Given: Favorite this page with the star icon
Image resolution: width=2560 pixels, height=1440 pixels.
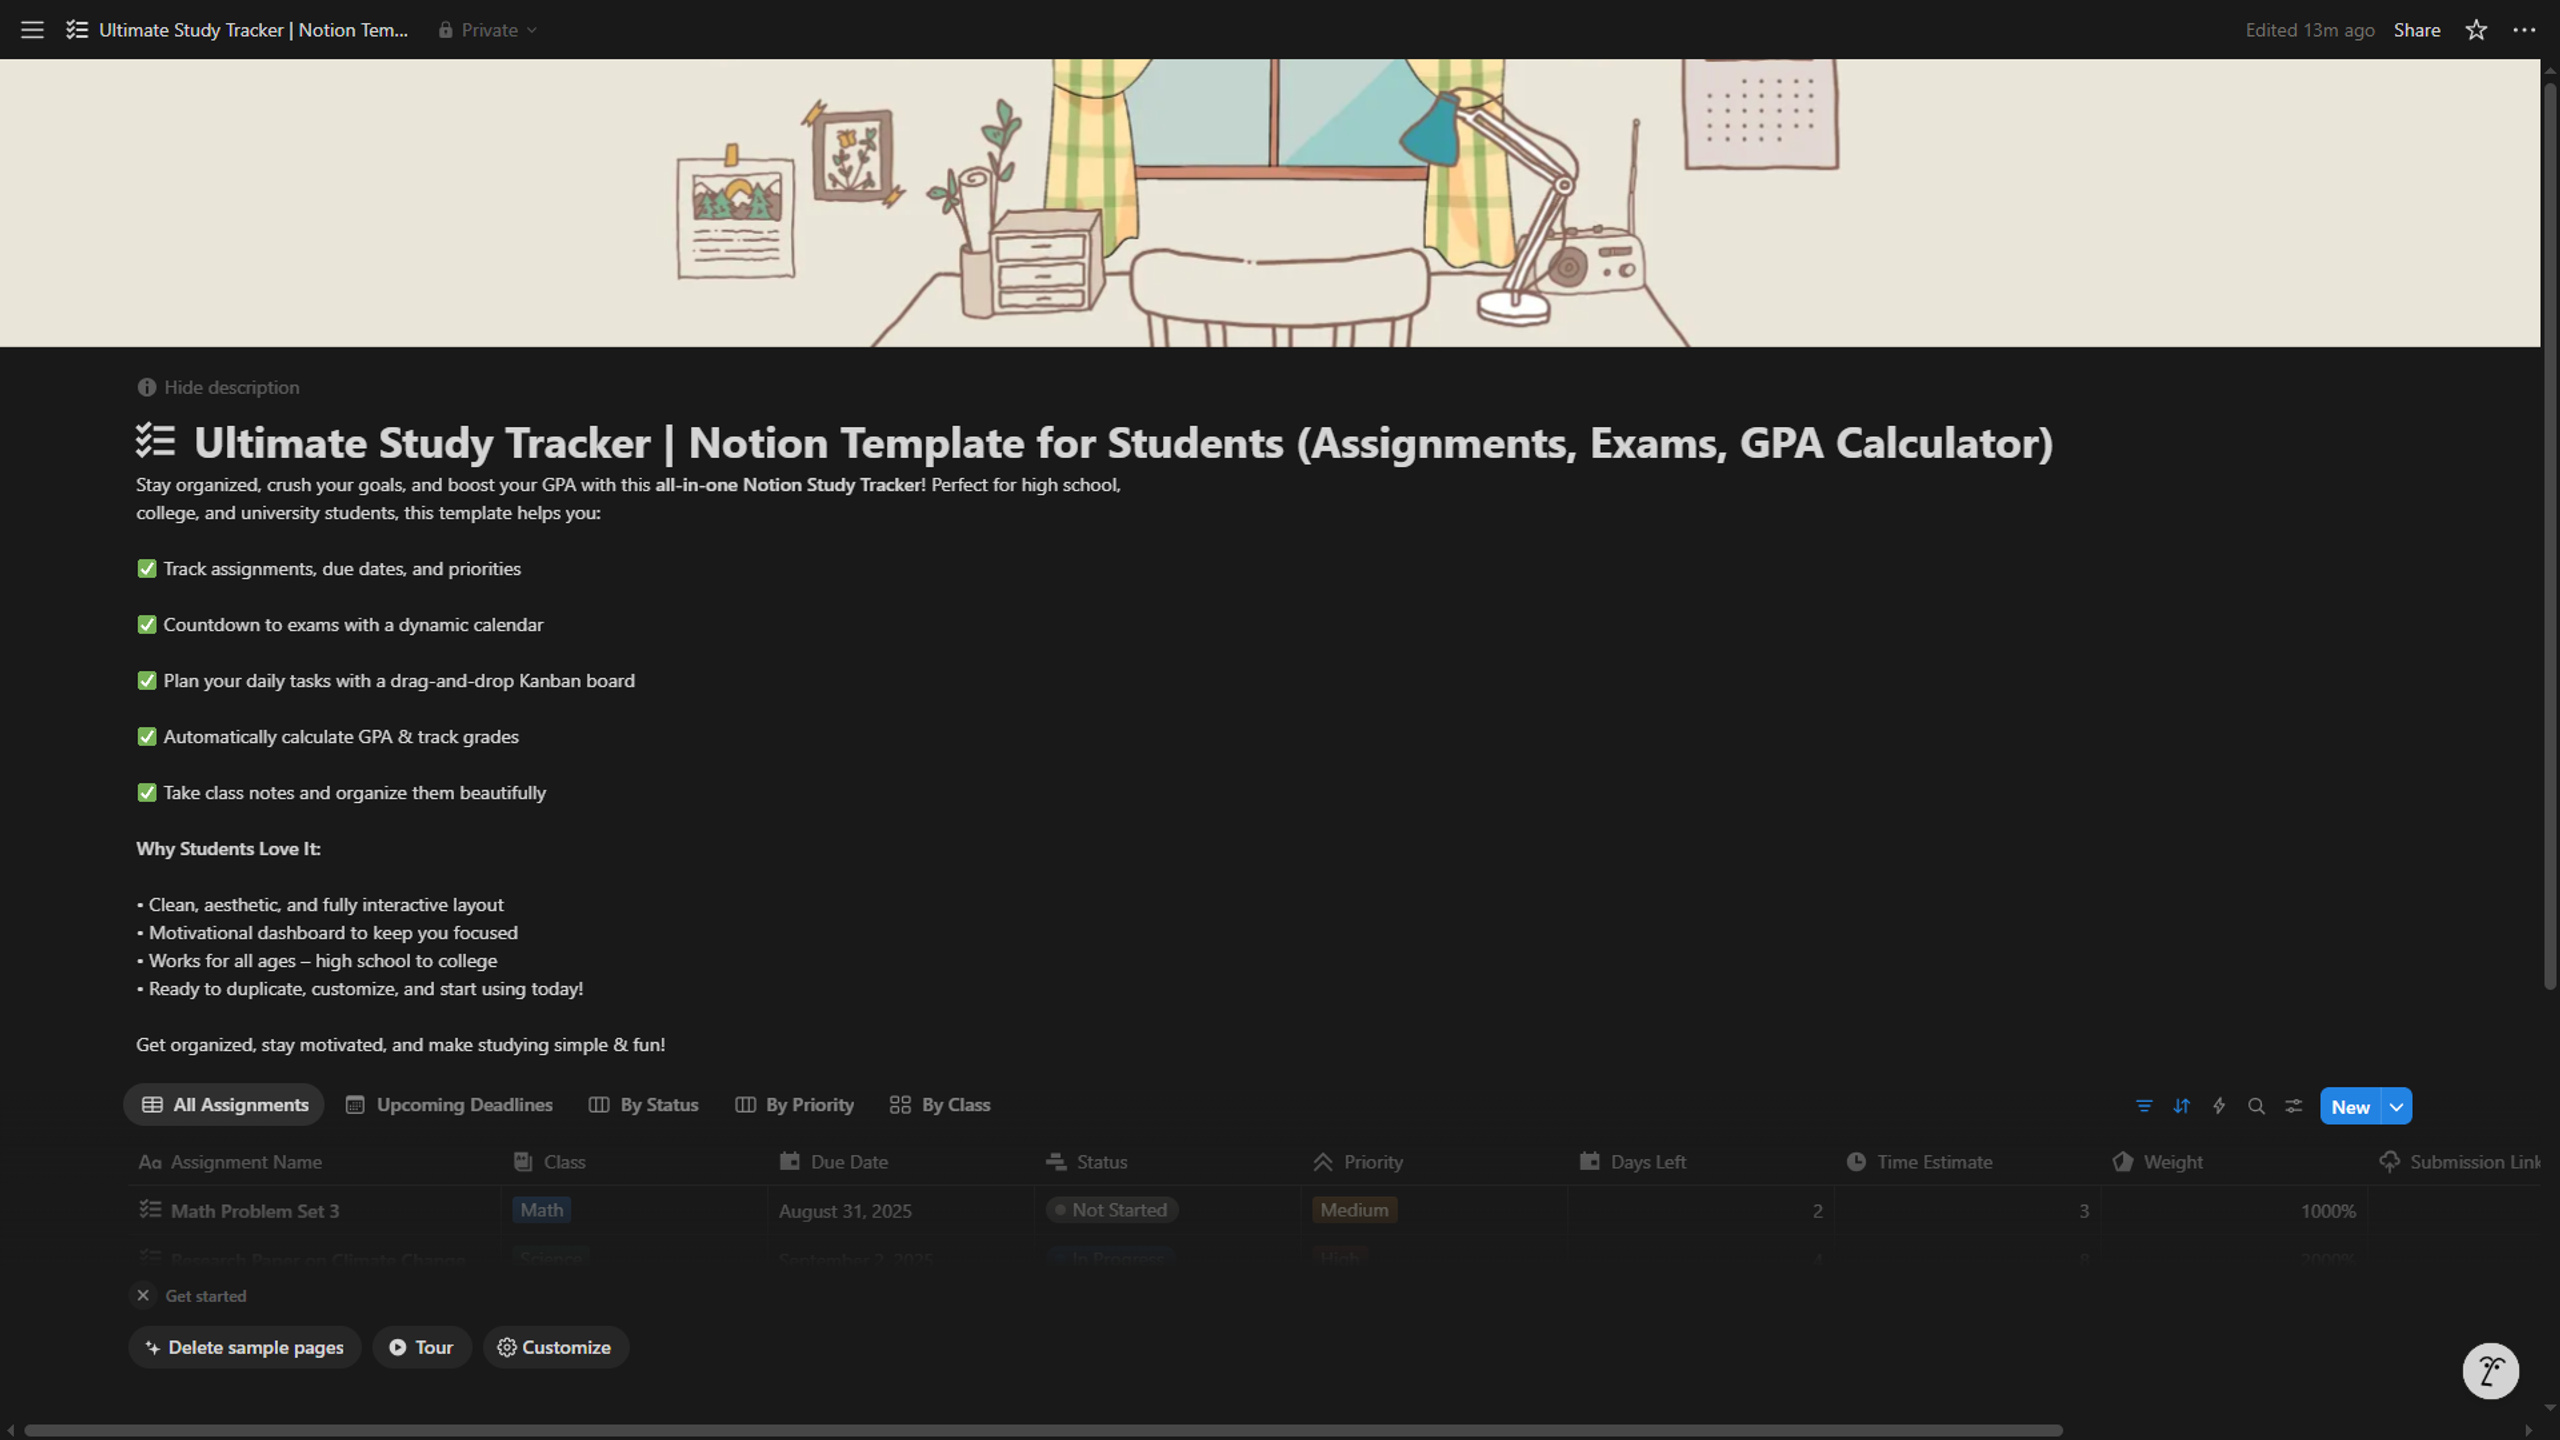Looking at the screenshot, I should [x=2476, y=30].
